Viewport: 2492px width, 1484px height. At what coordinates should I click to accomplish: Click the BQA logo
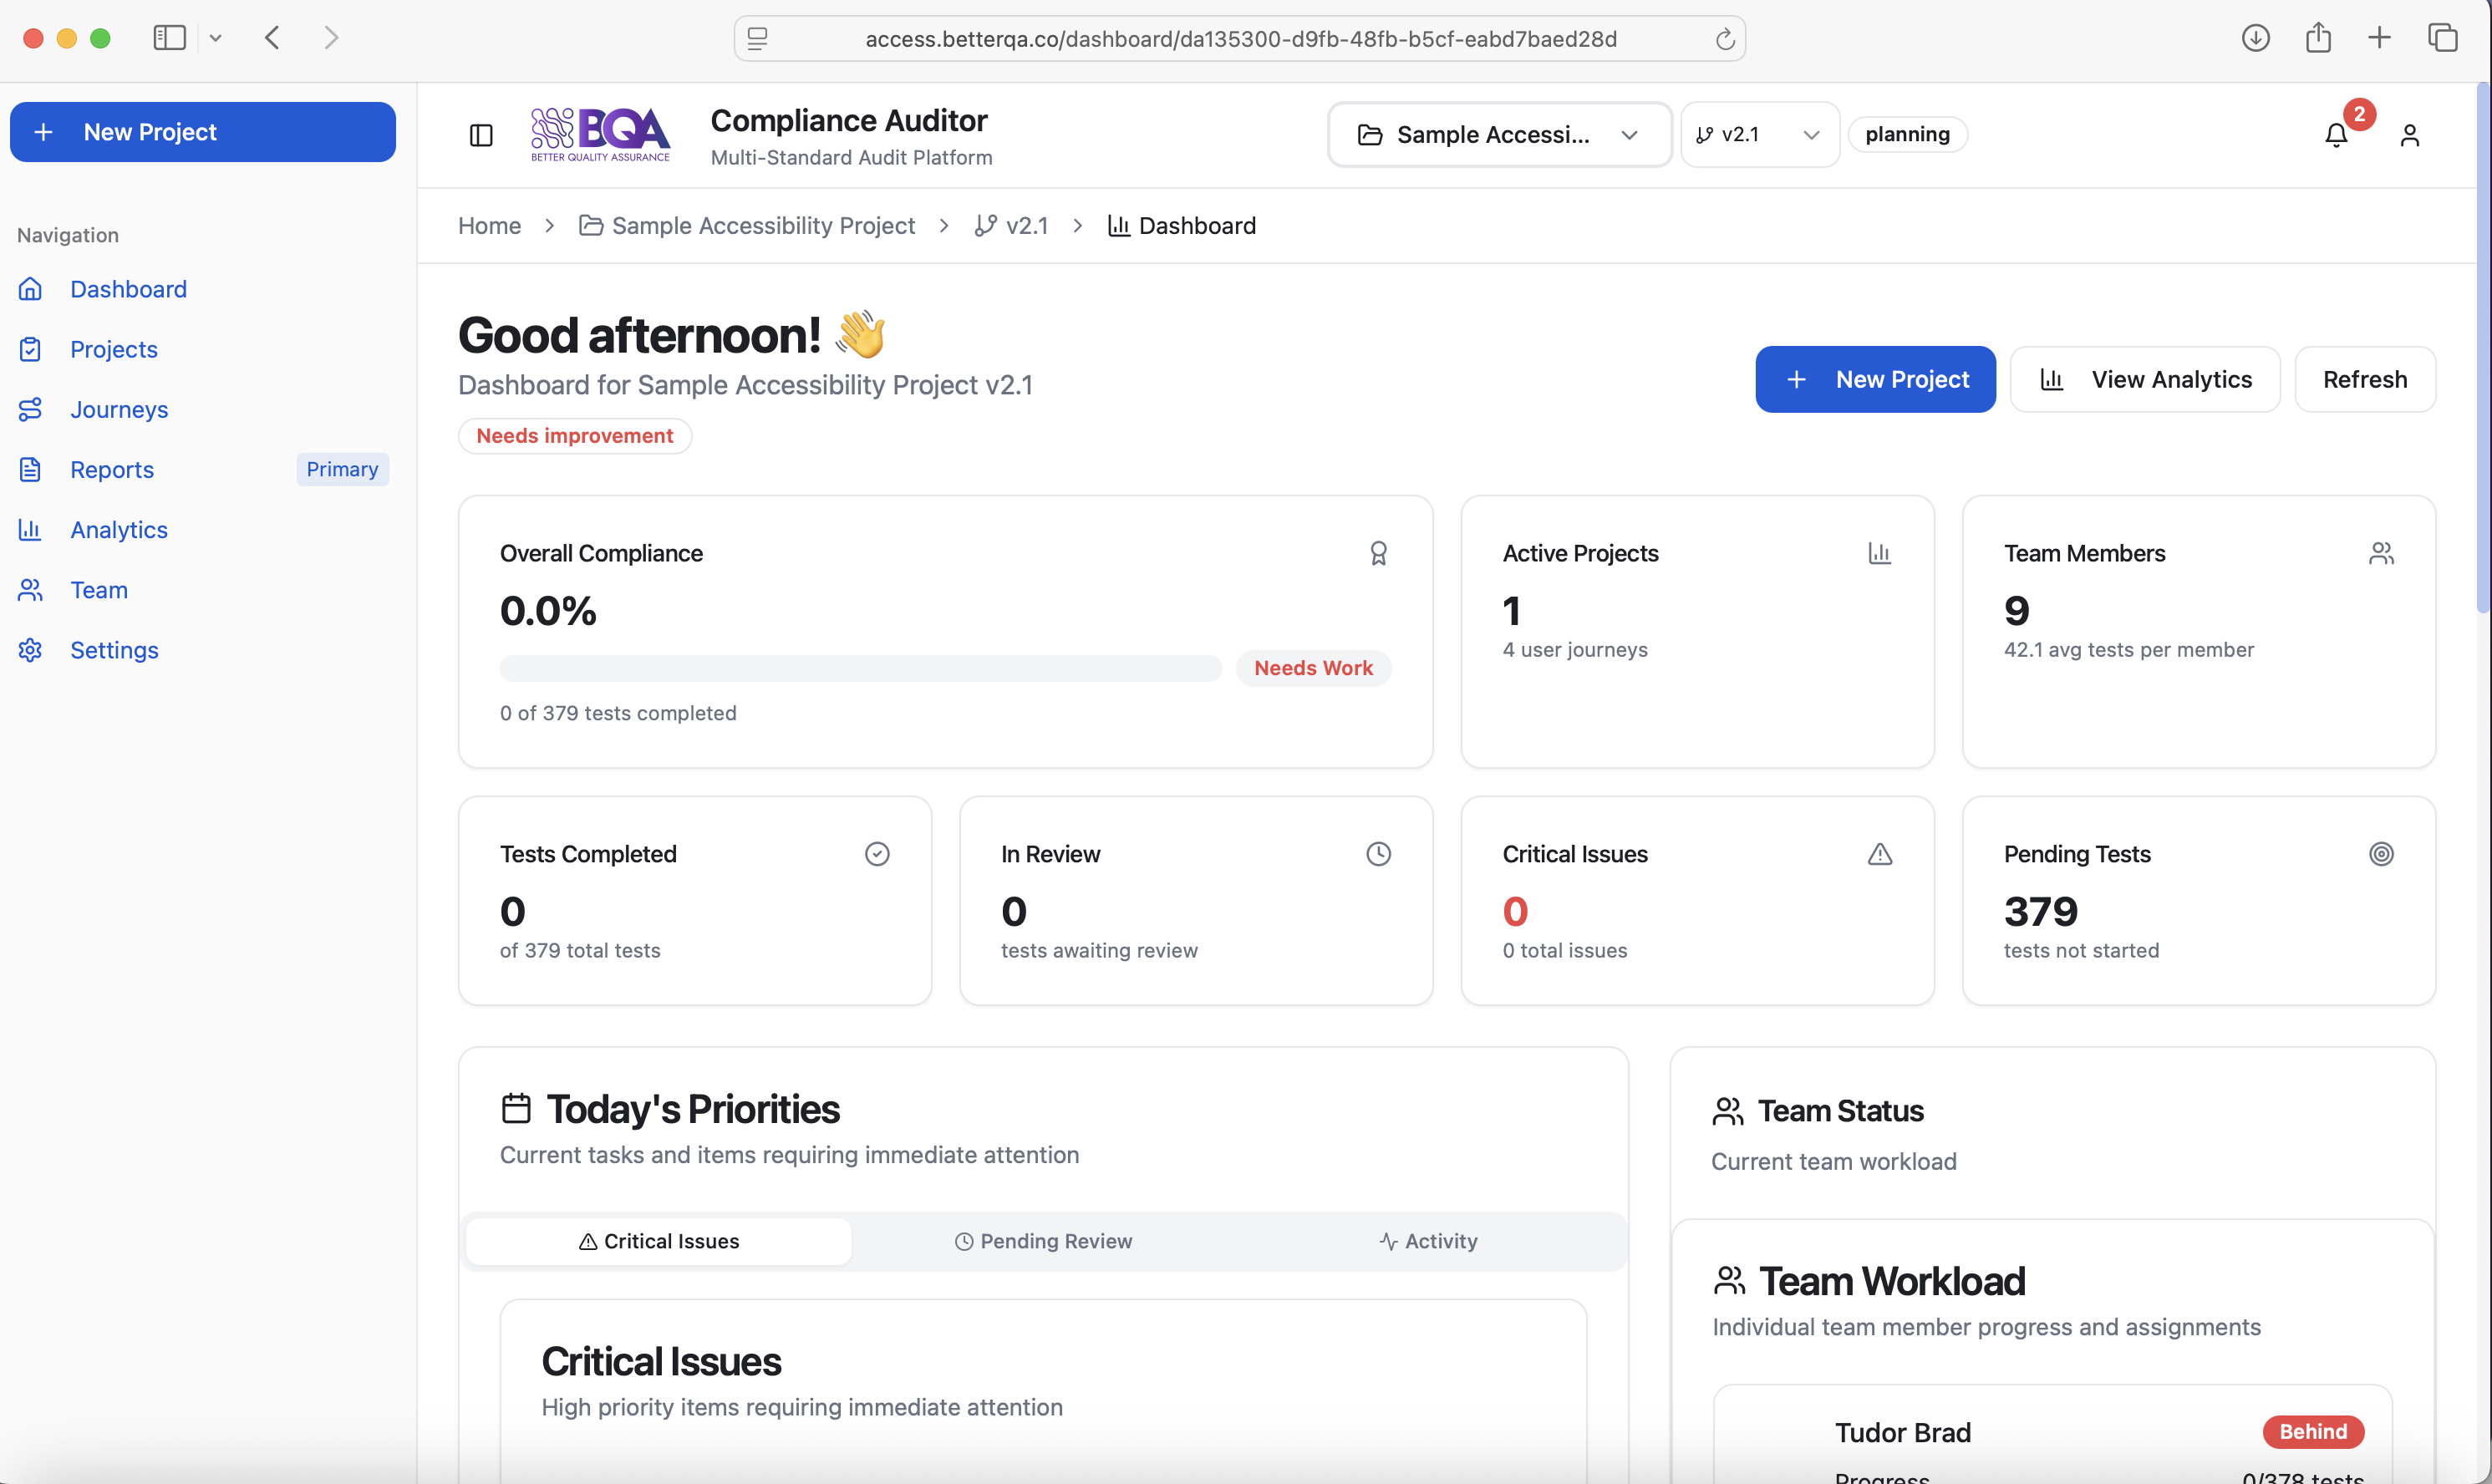point(600,135)
